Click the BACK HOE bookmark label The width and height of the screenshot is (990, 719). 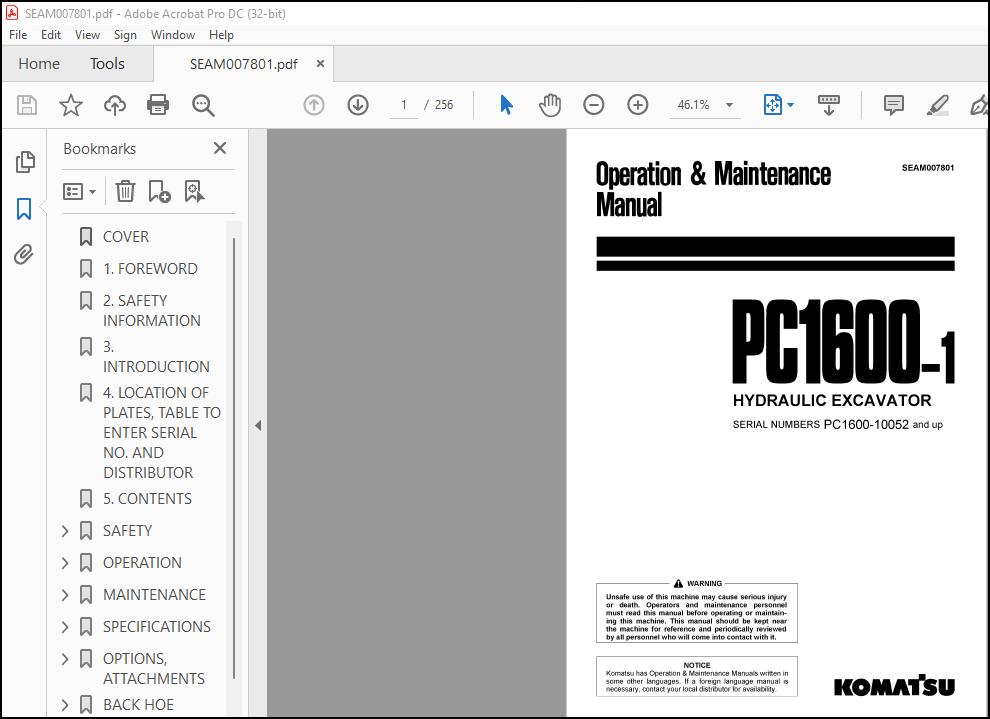(138, 705)
